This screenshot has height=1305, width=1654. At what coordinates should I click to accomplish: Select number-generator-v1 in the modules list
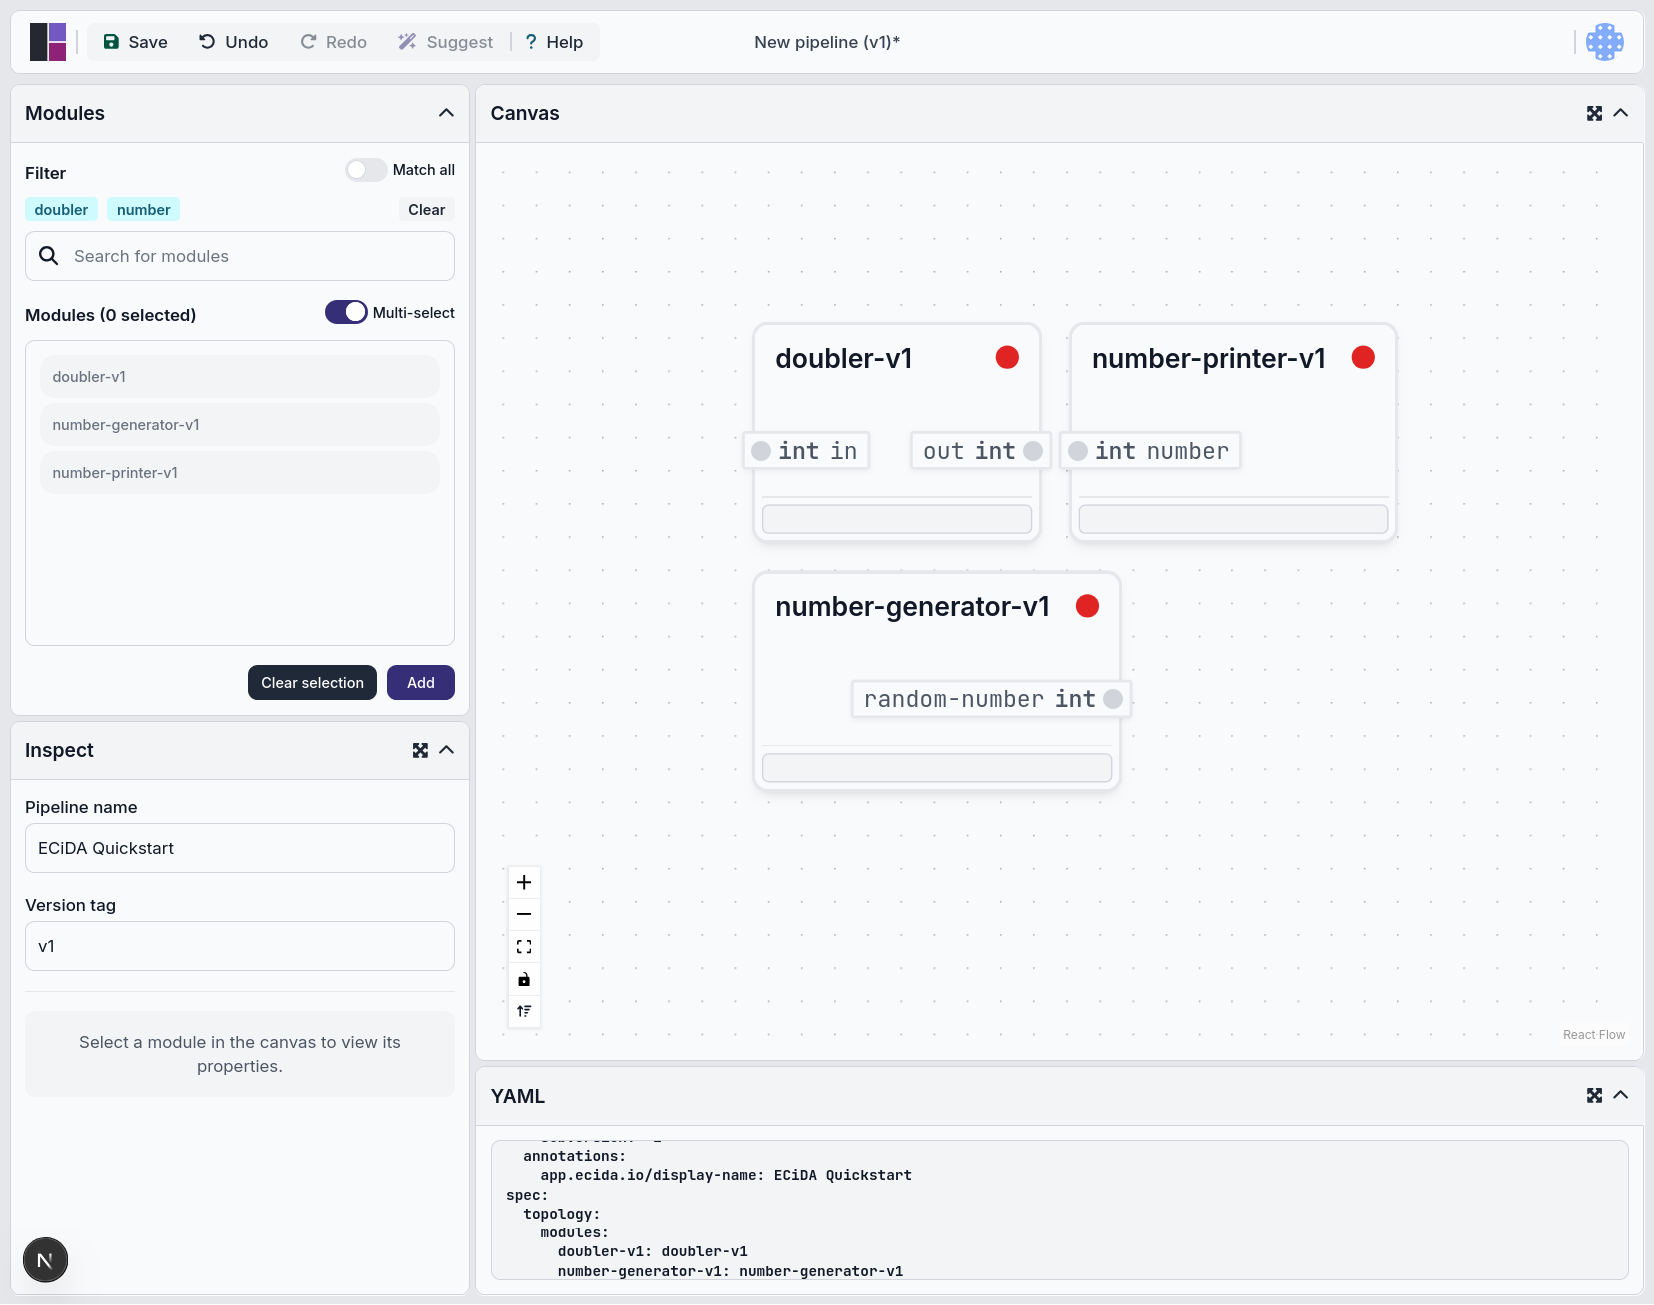point(240,425)
